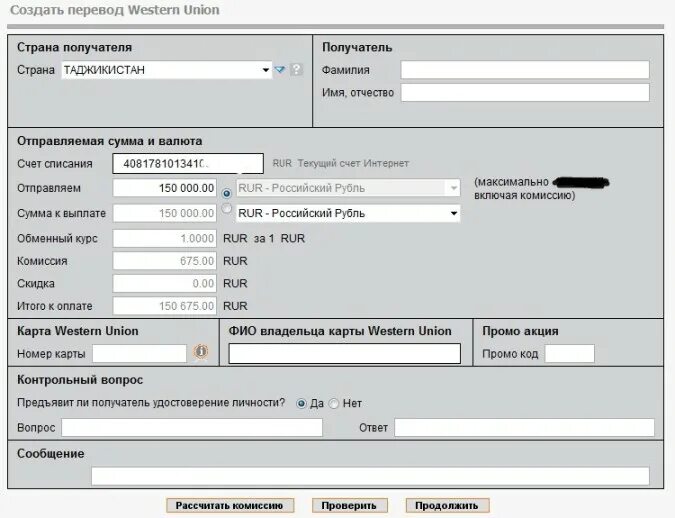675x518 pixels.
Task: Click the Обменный курс field 1.0000
Action: 164,239
